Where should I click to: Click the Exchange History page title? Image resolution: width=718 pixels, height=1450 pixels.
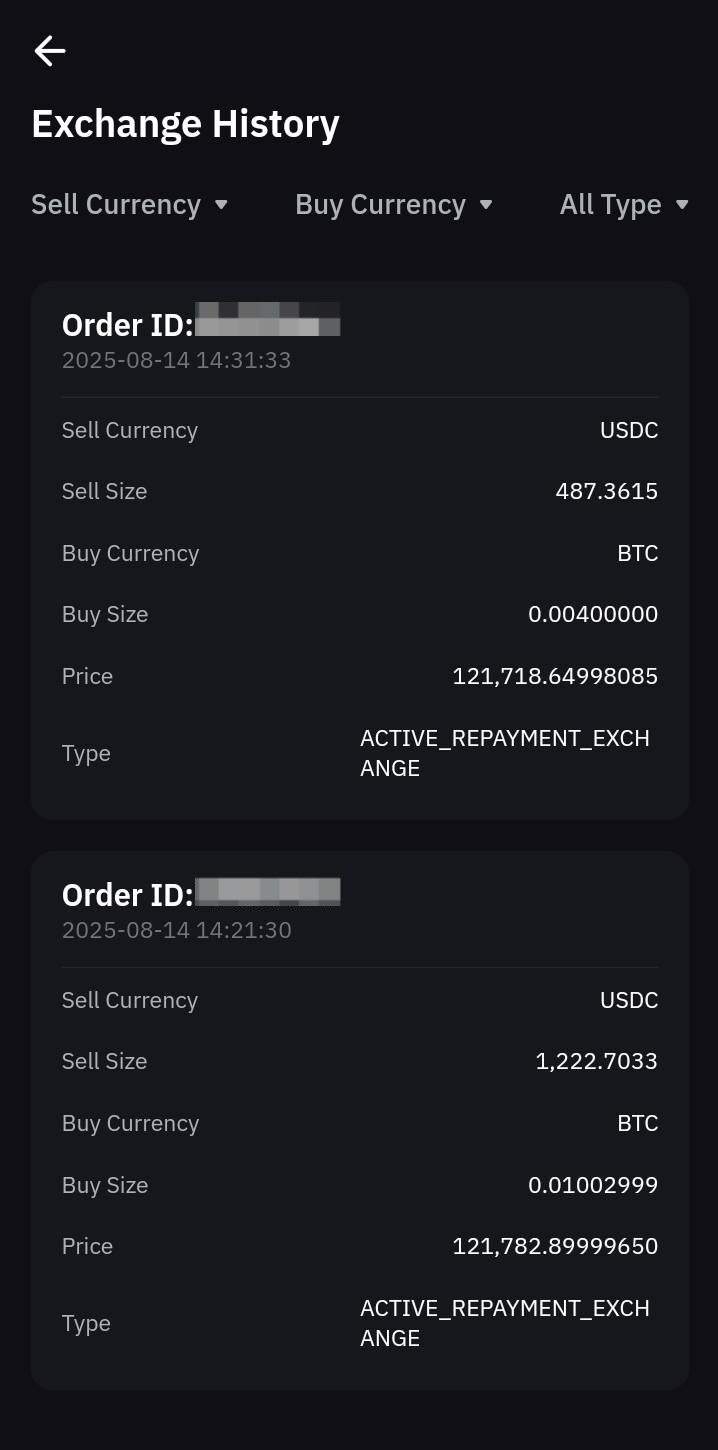coord(185,124)
